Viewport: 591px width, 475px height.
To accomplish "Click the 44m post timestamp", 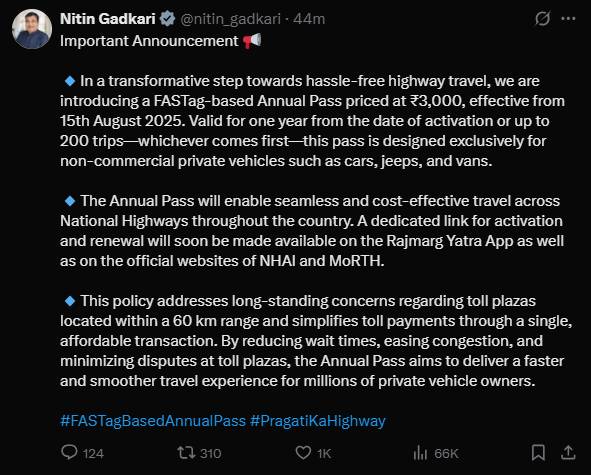I will 309,19.
